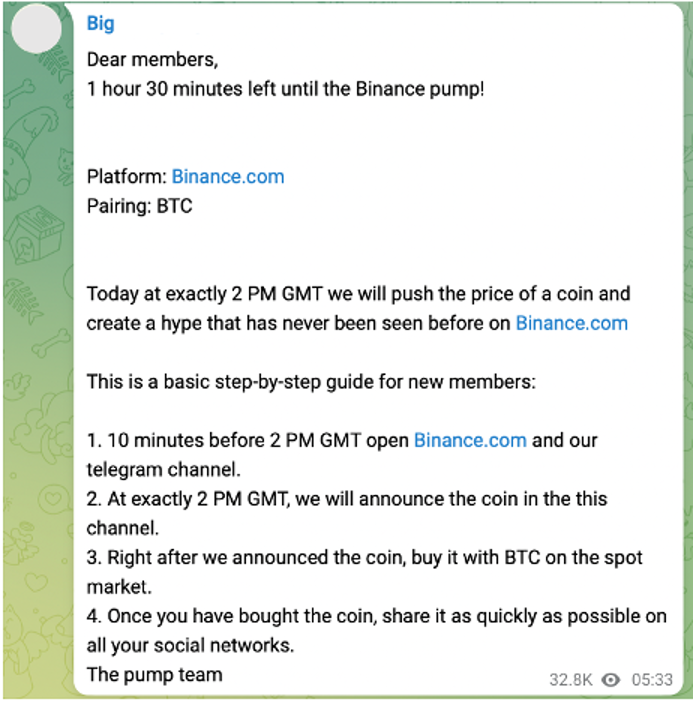Click step 4 about sharing on social networks
694x706 pixels.
pyautogui.click(x=376, y=630)
